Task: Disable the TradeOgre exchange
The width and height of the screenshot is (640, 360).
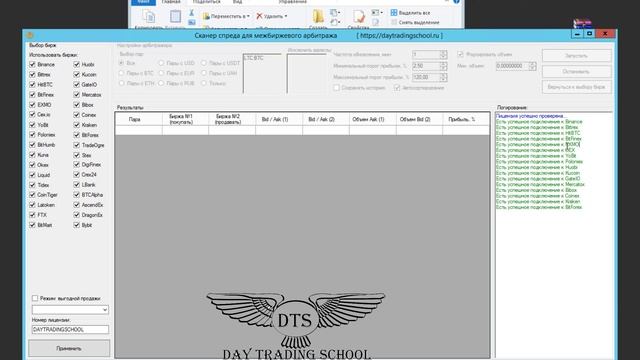Action: point(77,145)
